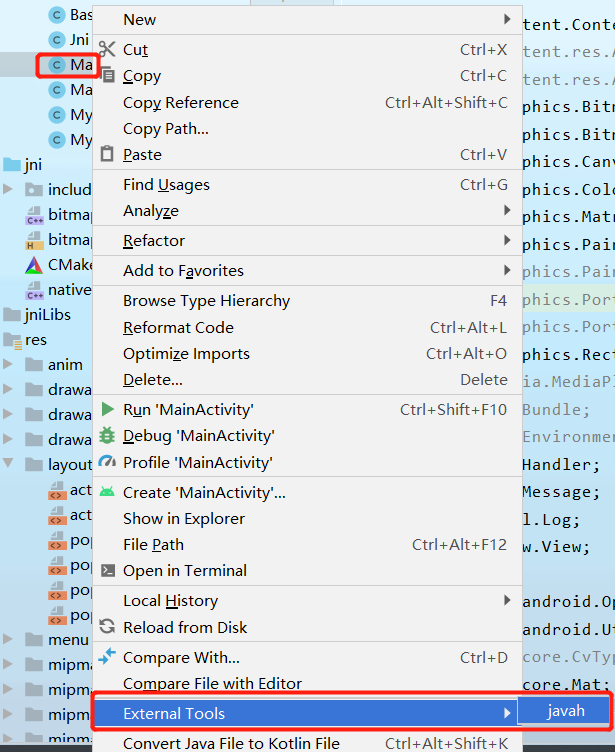Select the Copy menu entry
615x752 pixels.
(x=307, y=76)
